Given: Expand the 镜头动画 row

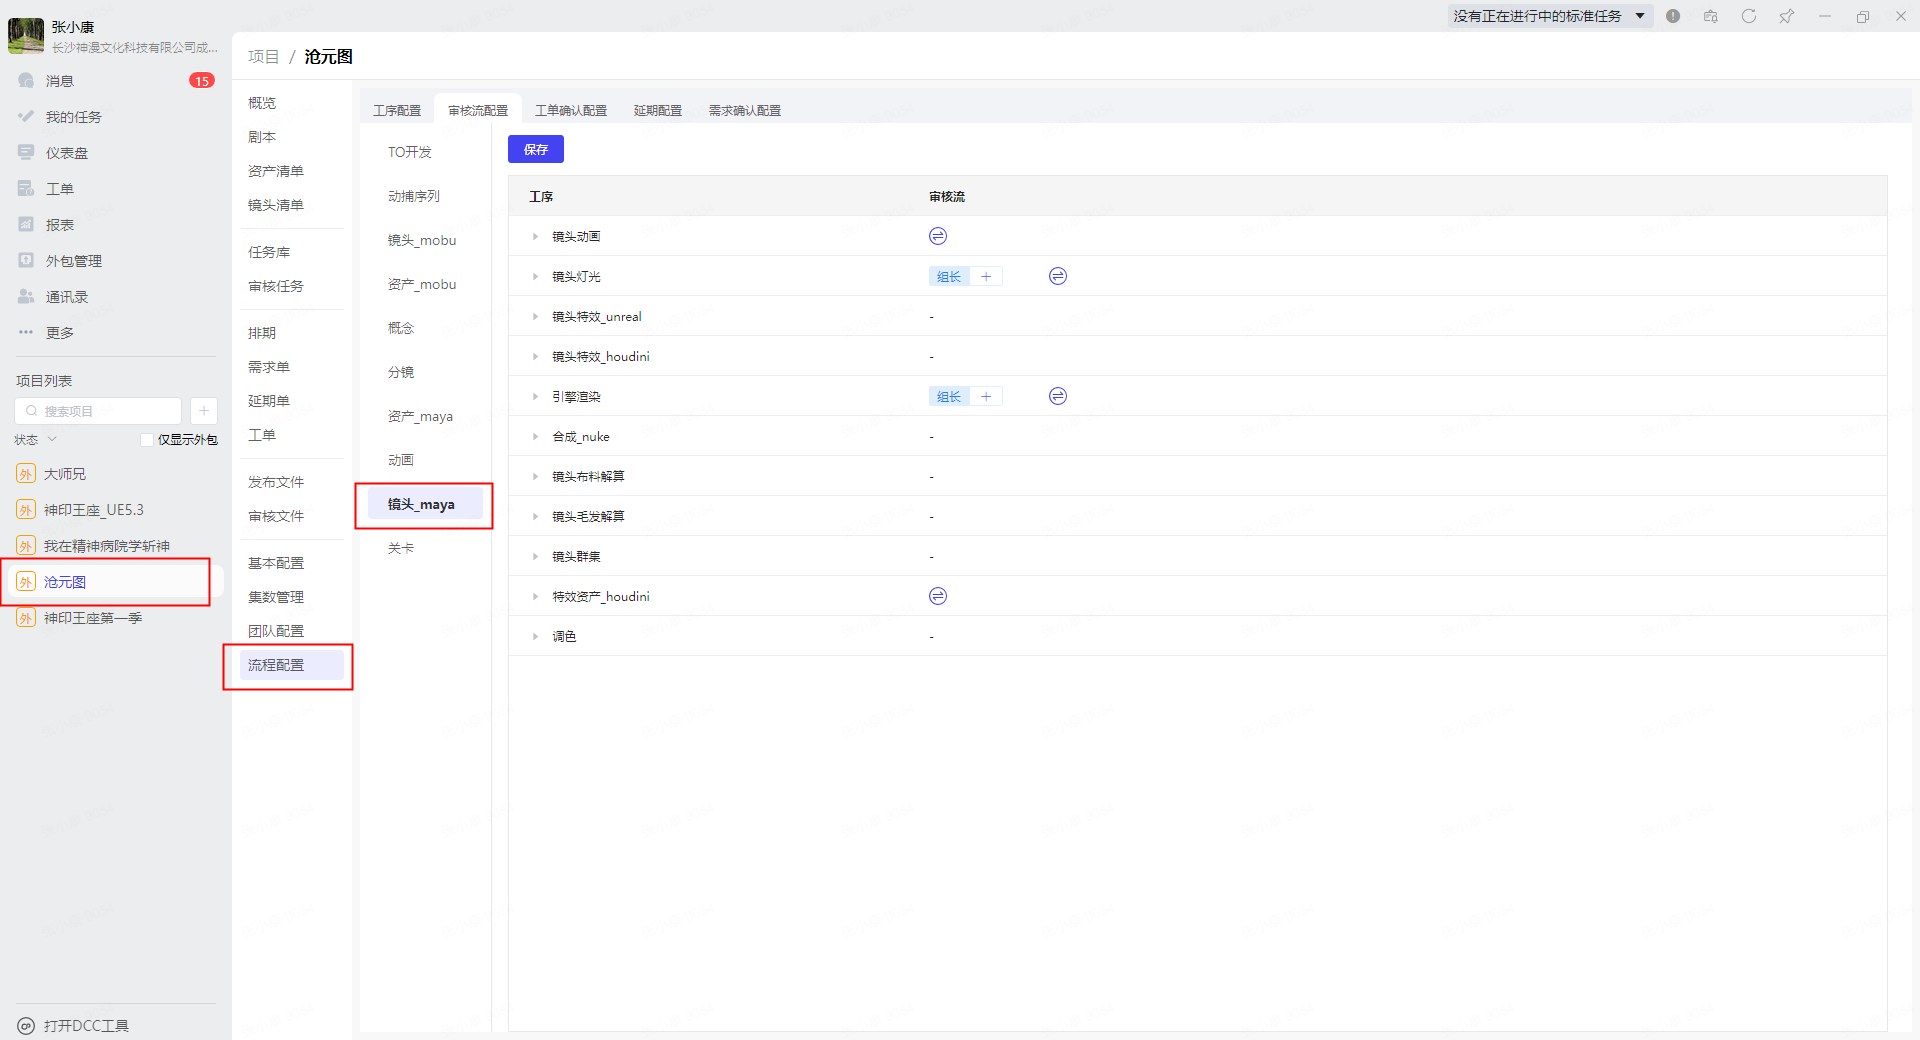Looking at the screenshot, I should (x=535, y=237).
